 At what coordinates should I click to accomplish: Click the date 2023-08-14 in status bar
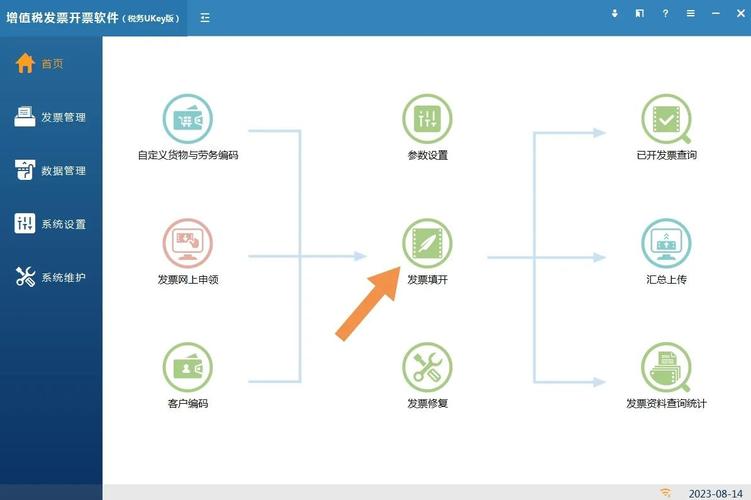[716, 493]
